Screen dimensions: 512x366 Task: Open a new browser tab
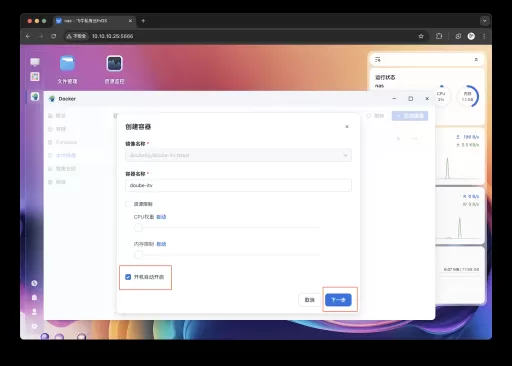click(x=143, y=21)
